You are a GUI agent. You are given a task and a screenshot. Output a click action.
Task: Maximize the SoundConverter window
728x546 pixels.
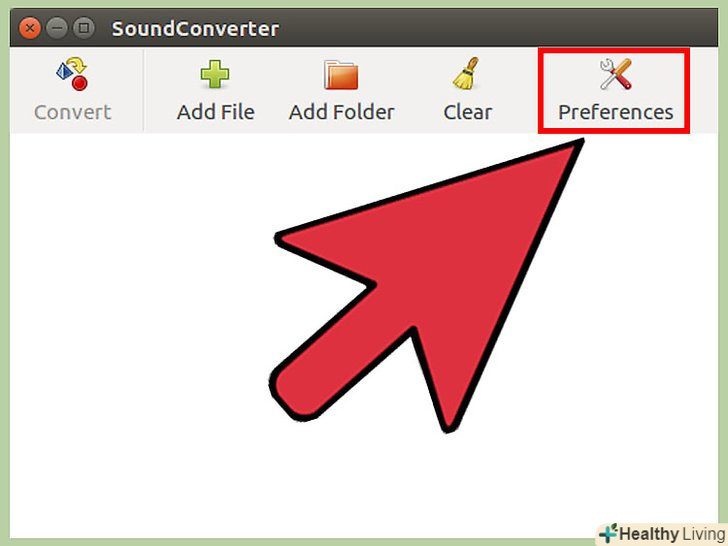(84, 28)
